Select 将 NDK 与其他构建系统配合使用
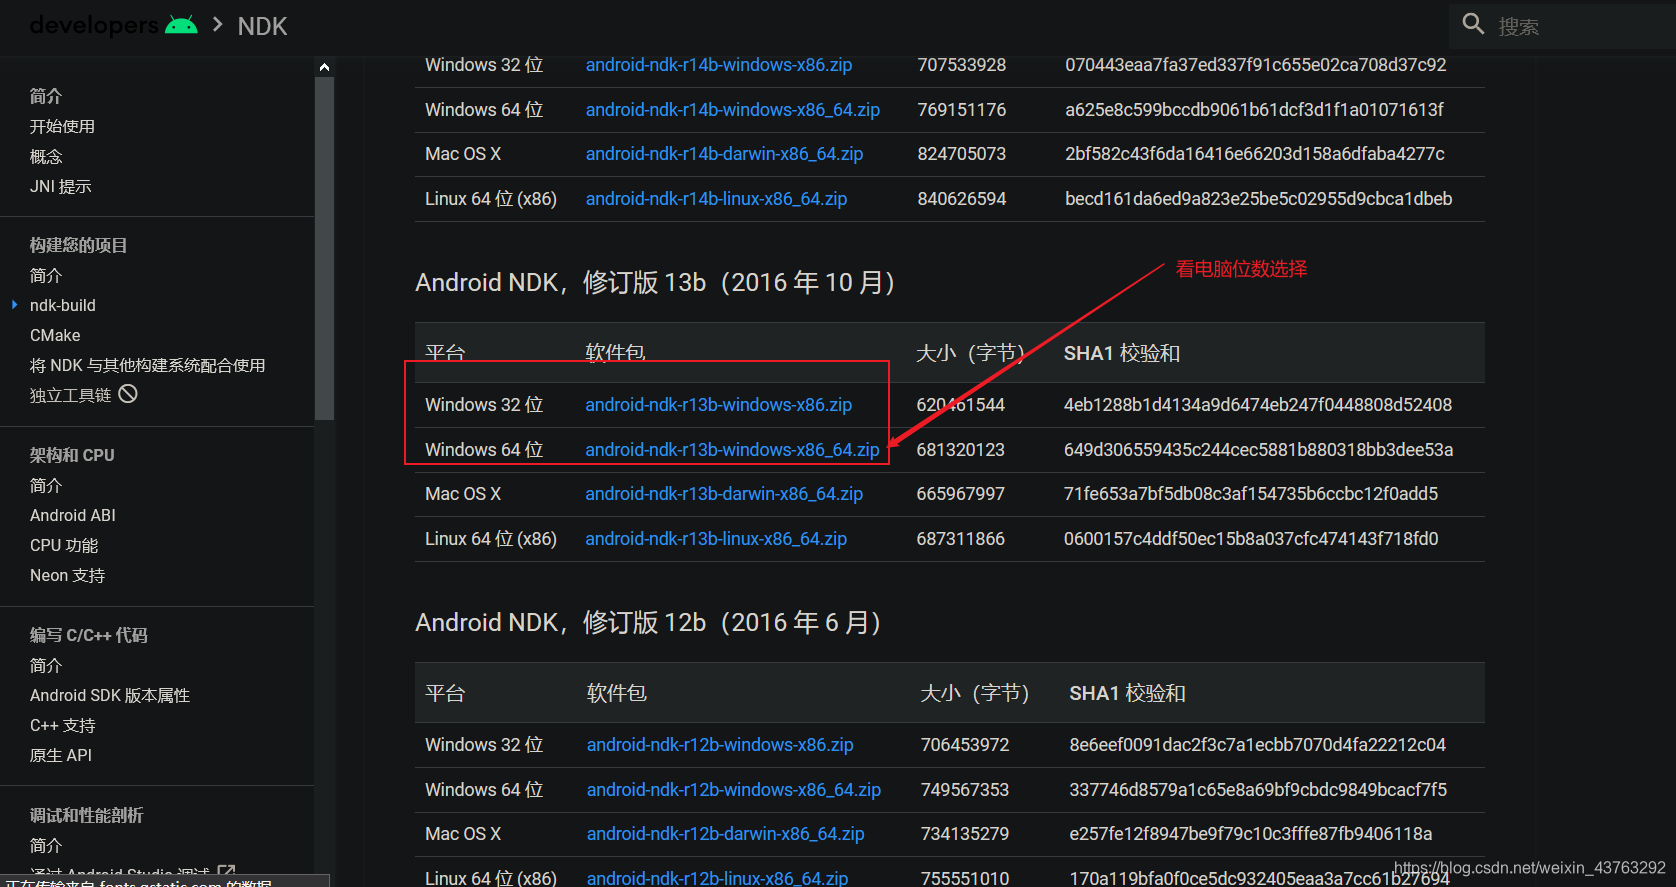 tap(147, 365)
